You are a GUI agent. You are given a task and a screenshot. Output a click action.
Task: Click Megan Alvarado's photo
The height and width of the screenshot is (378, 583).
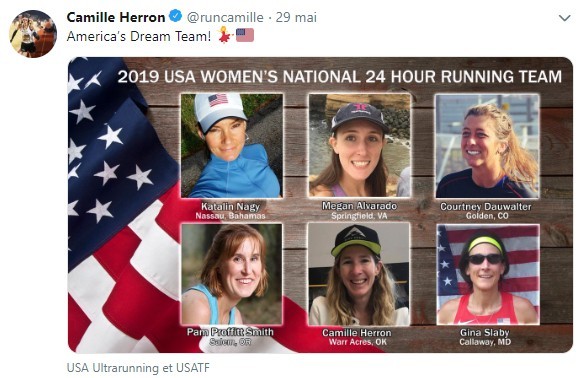pos(360,145)
